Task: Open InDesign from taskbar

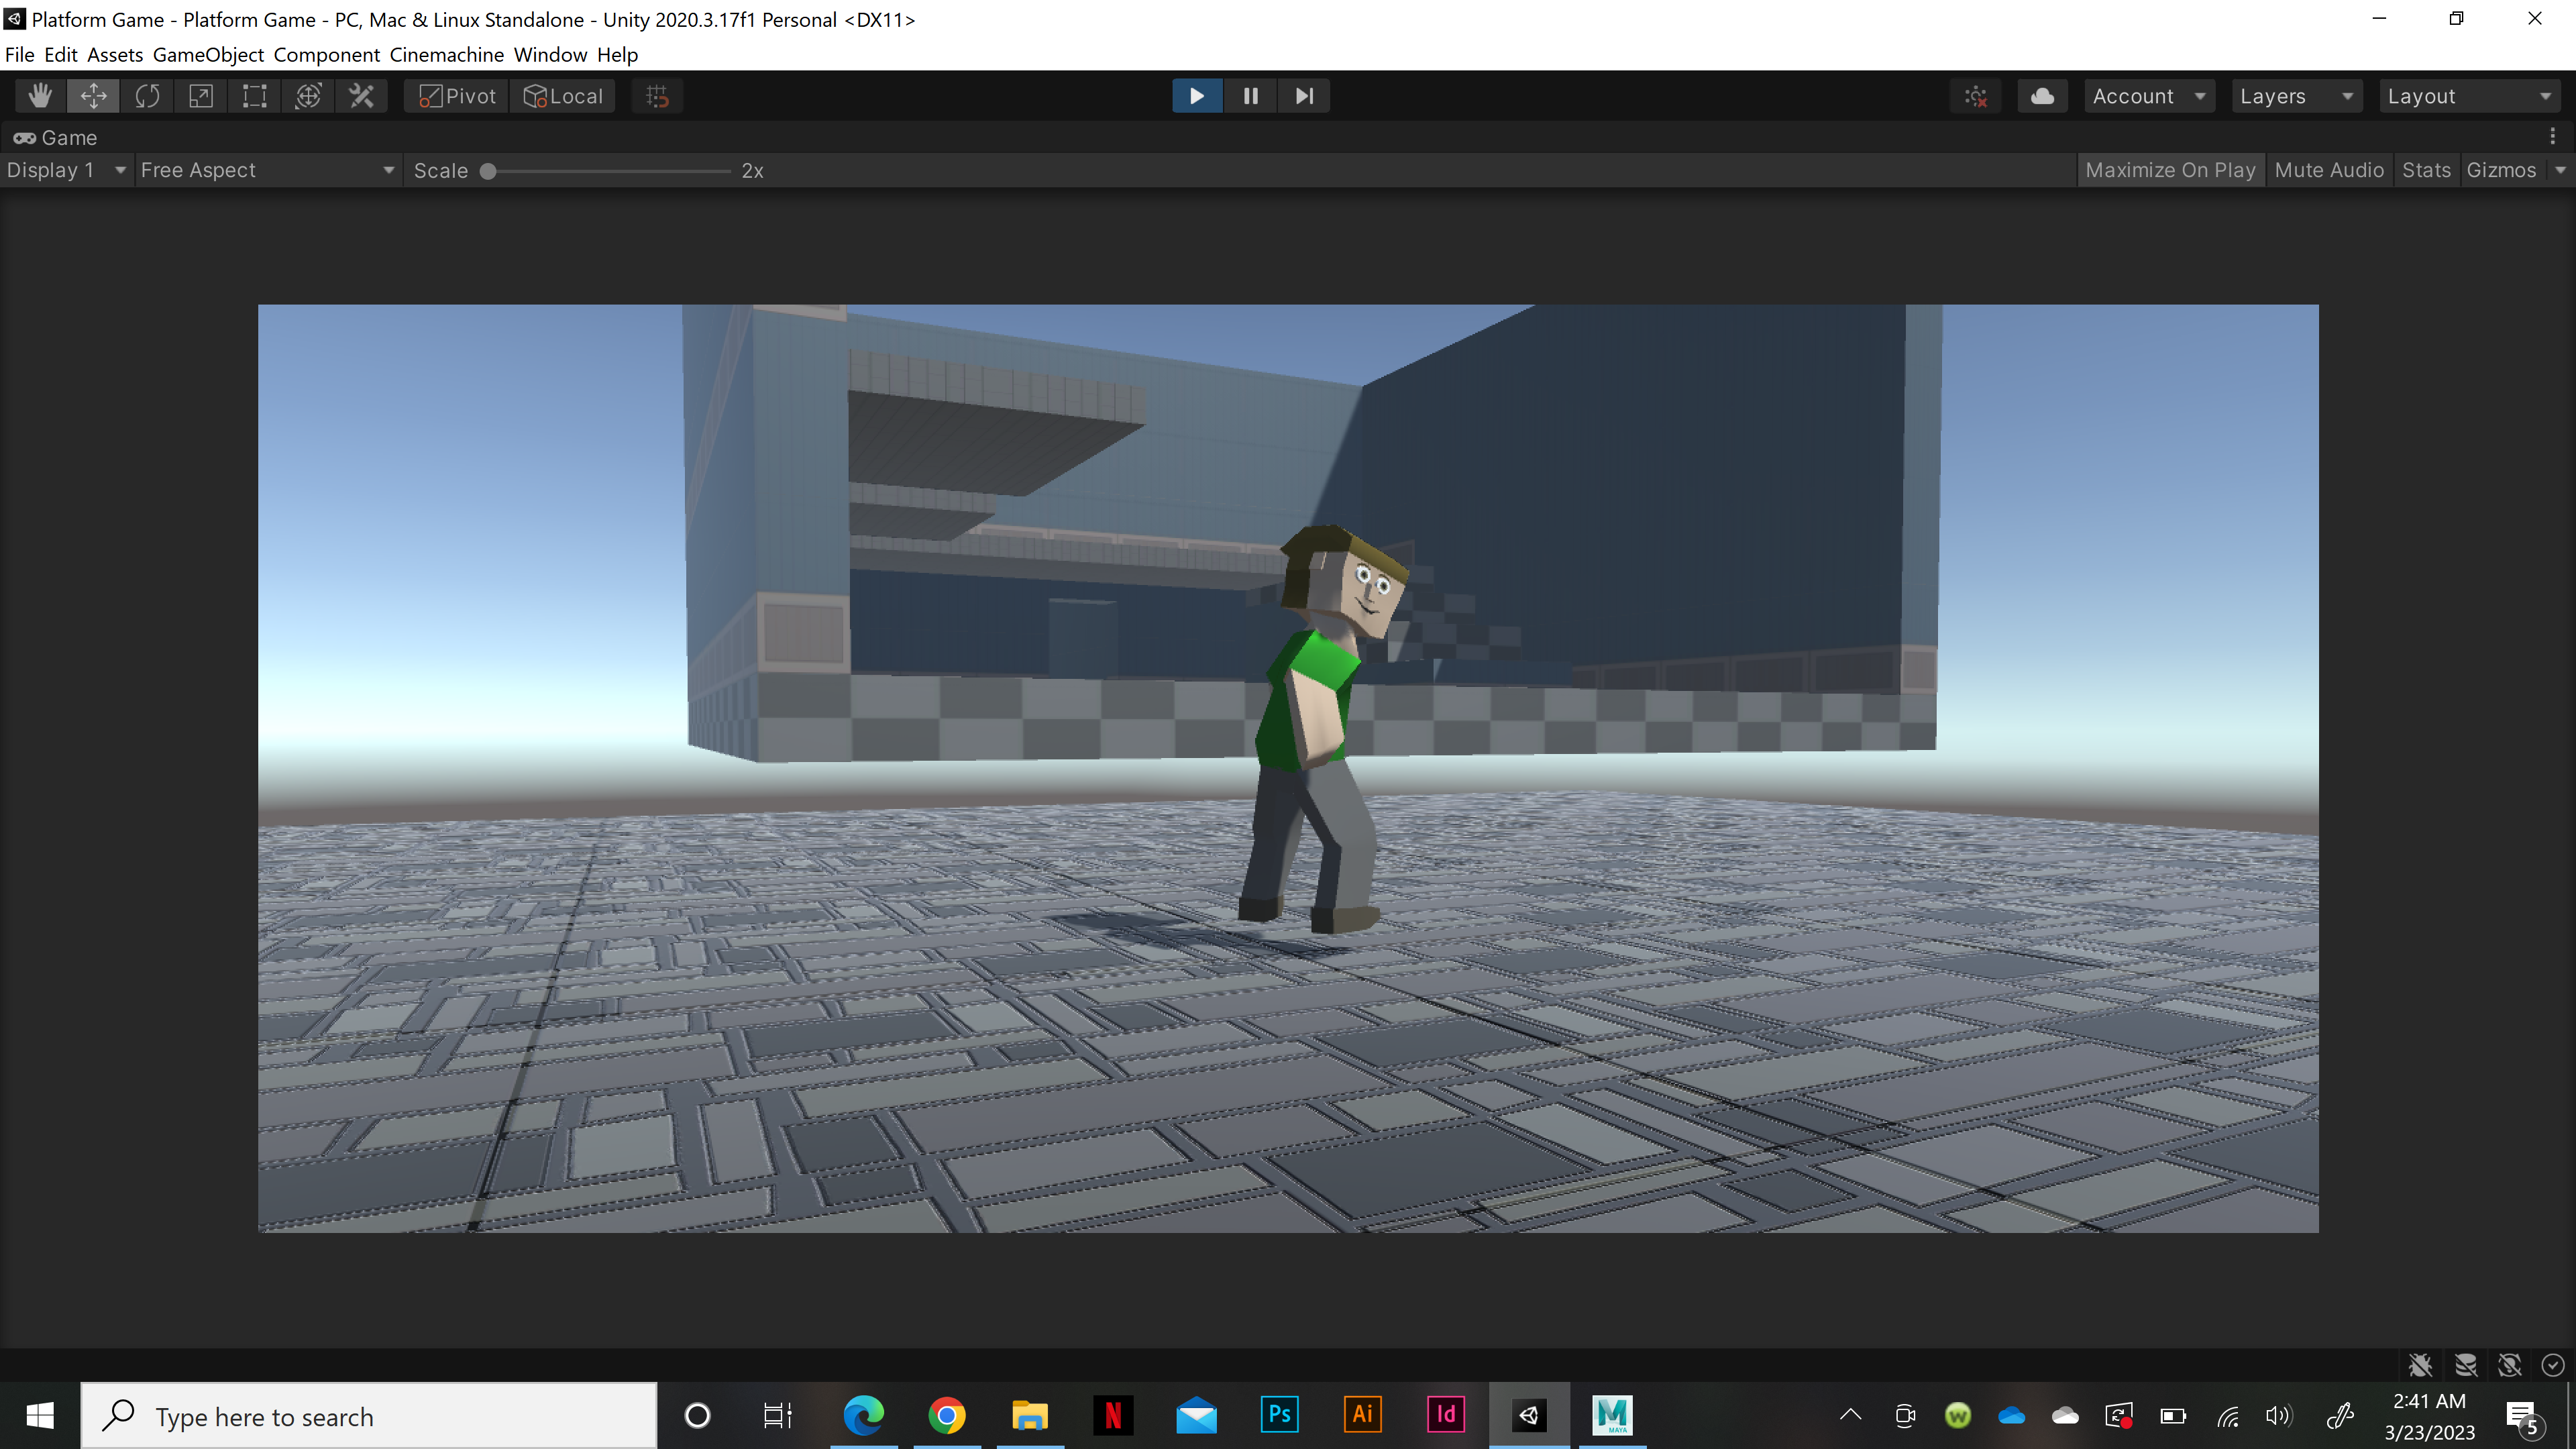Action: pyautogui.click(x=1445, y=1415)
